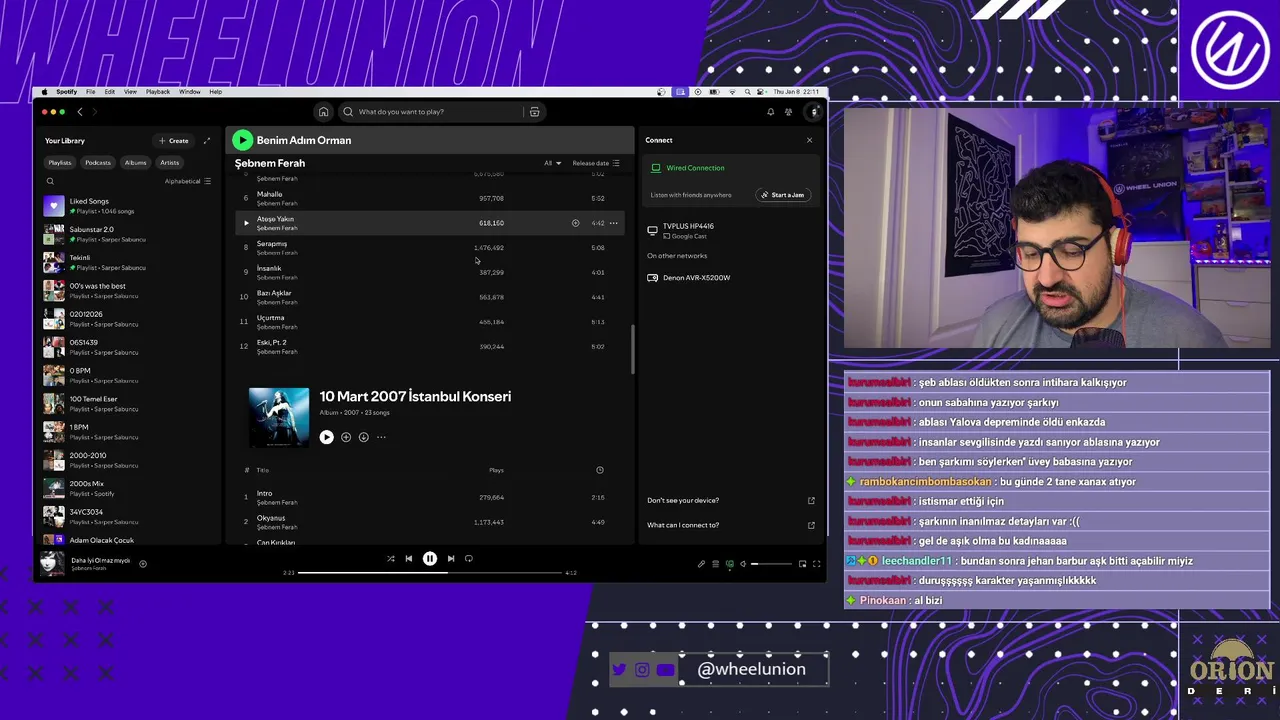Open the Window menu
Viewport: 1280px width, 720px height.
[x=190, y=92]
